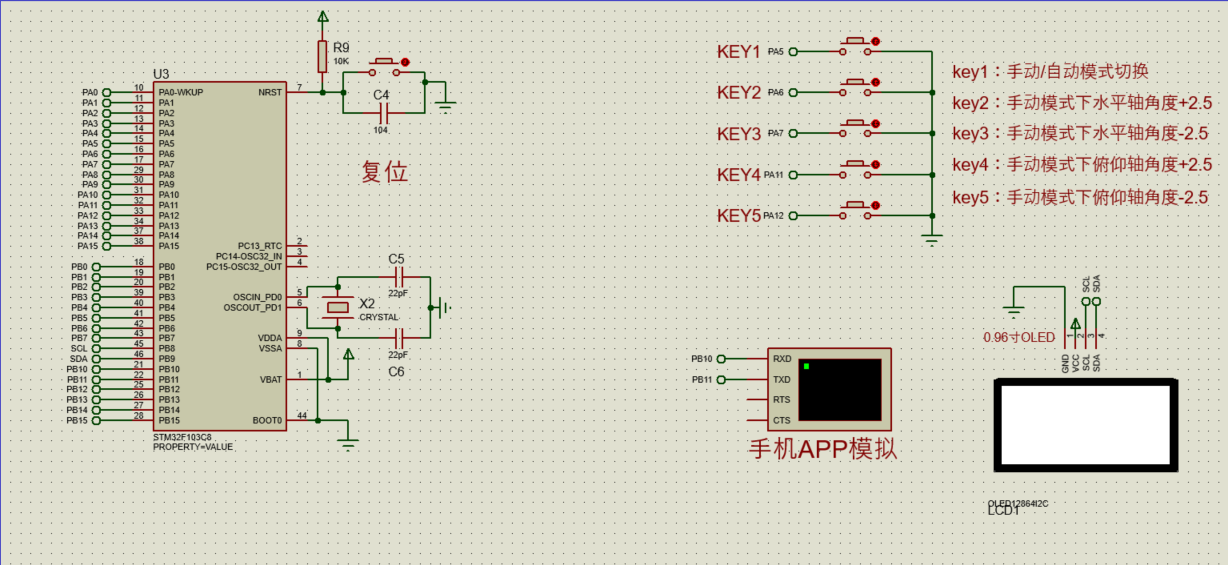Select capacitor C5 above the crystal

pos(398,276)
